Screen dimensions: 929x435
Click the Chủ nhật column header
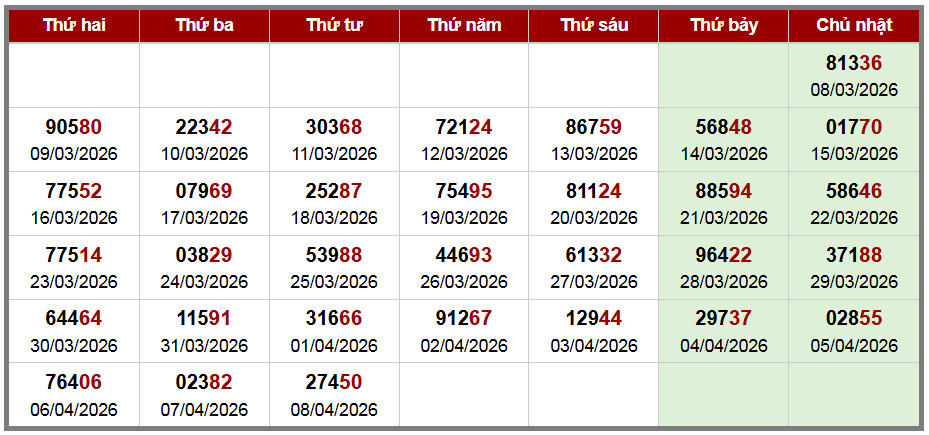tap(854, 26)
